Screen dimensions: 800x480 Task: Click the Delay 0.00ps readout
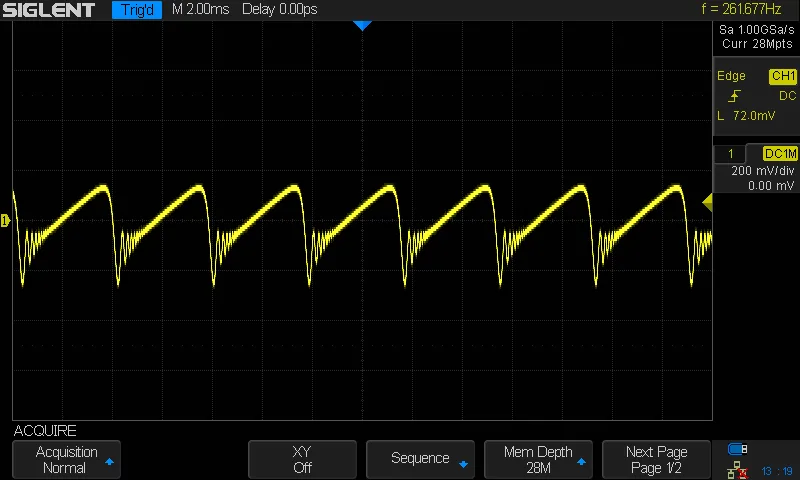coord(280,9)
